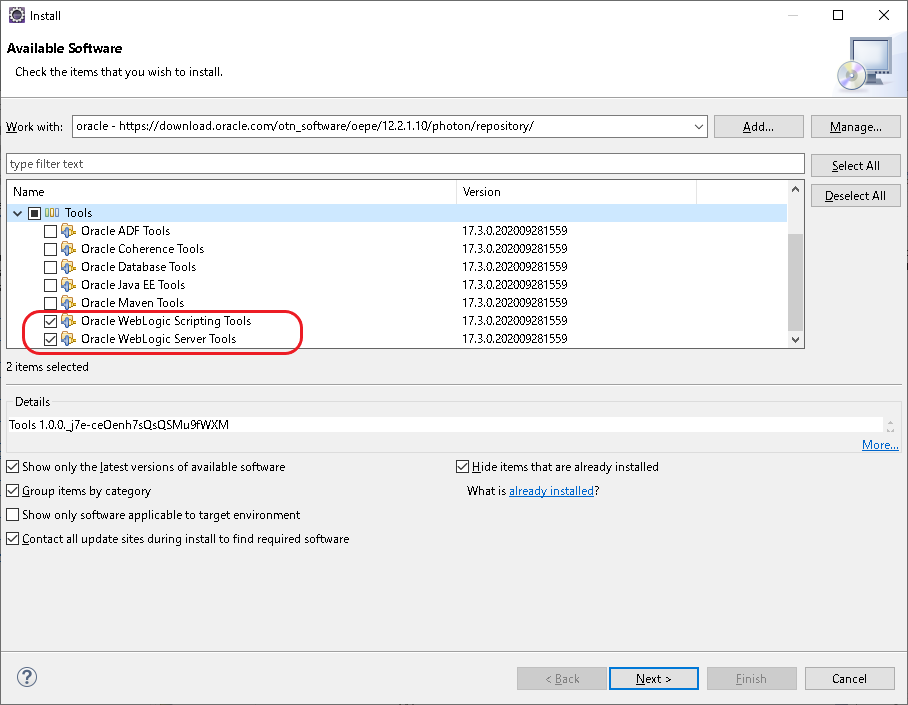Maximize the Install window
The image size is (908, 705).
tap(837, 15)
